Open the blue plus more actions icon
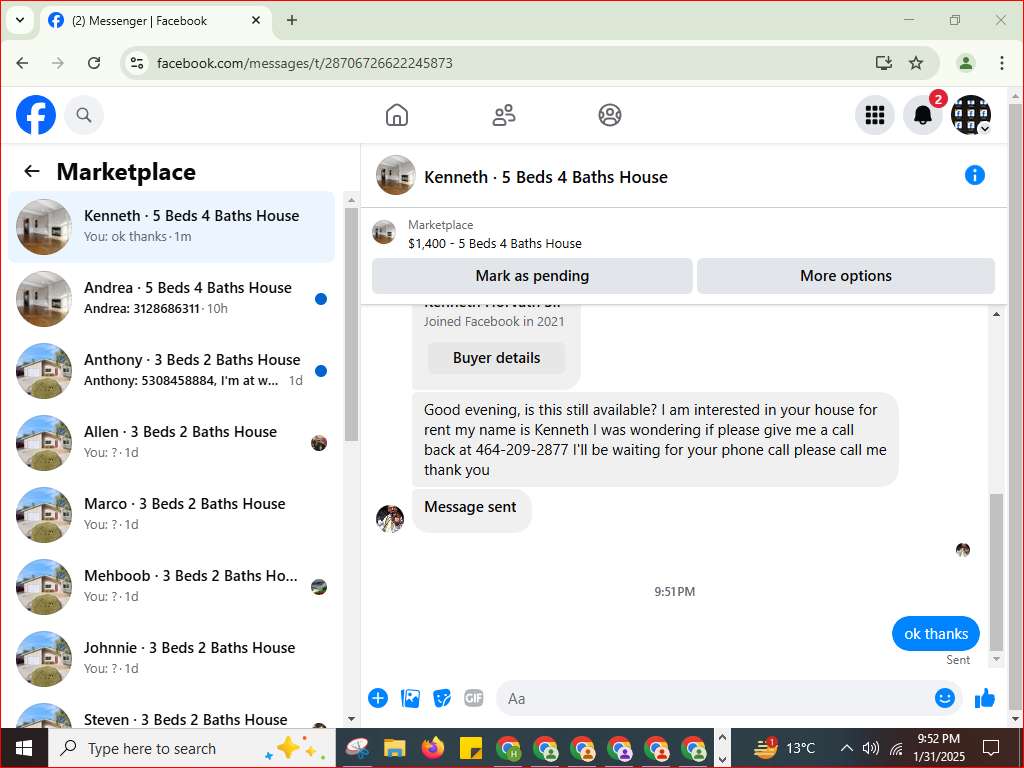The image size is (1024, 768). [378, 698]
